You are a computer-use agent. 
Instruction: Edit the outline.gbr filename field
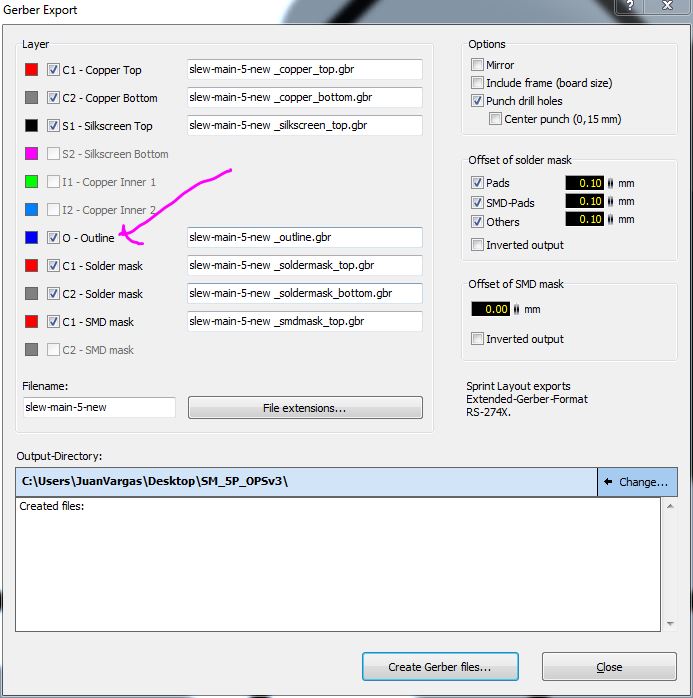pos(304,237)
